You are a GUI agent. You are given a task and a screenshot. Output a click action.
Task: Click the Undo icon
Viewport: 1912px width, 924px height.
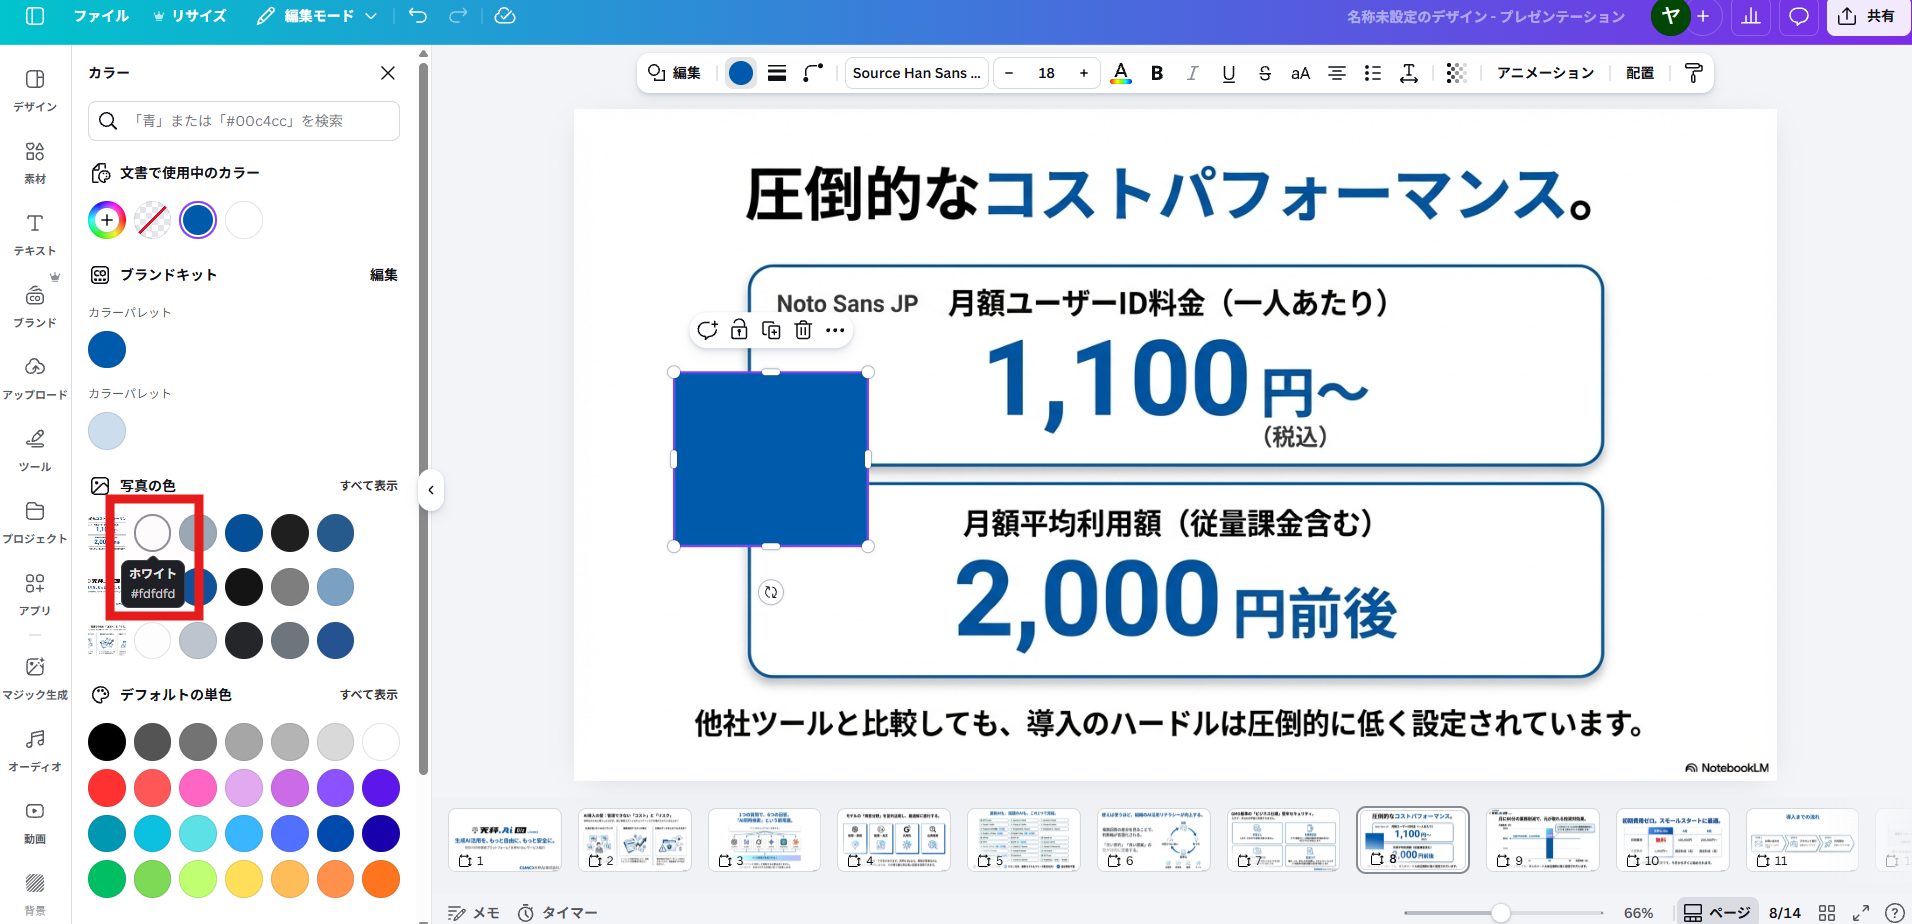point(418,16)
